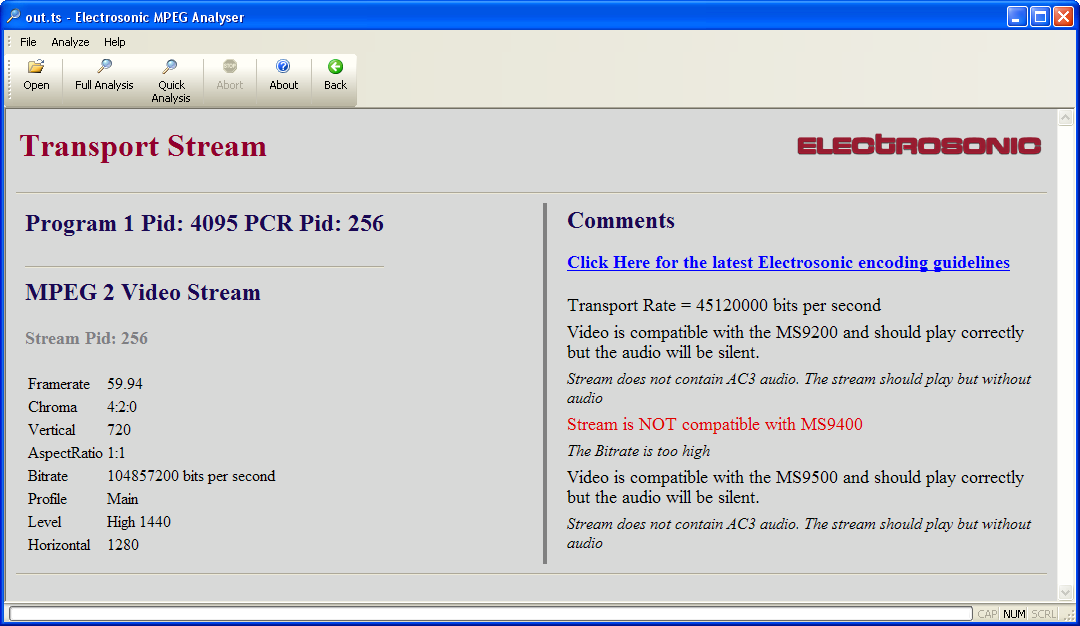
Task: Click the red NOT compatible with MS9400 text
Action: [714, 424]
